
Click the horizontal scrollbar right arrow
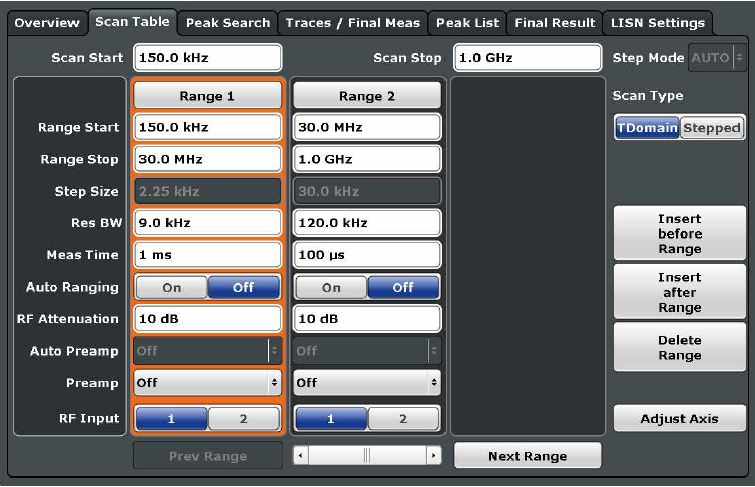point(433,456)
